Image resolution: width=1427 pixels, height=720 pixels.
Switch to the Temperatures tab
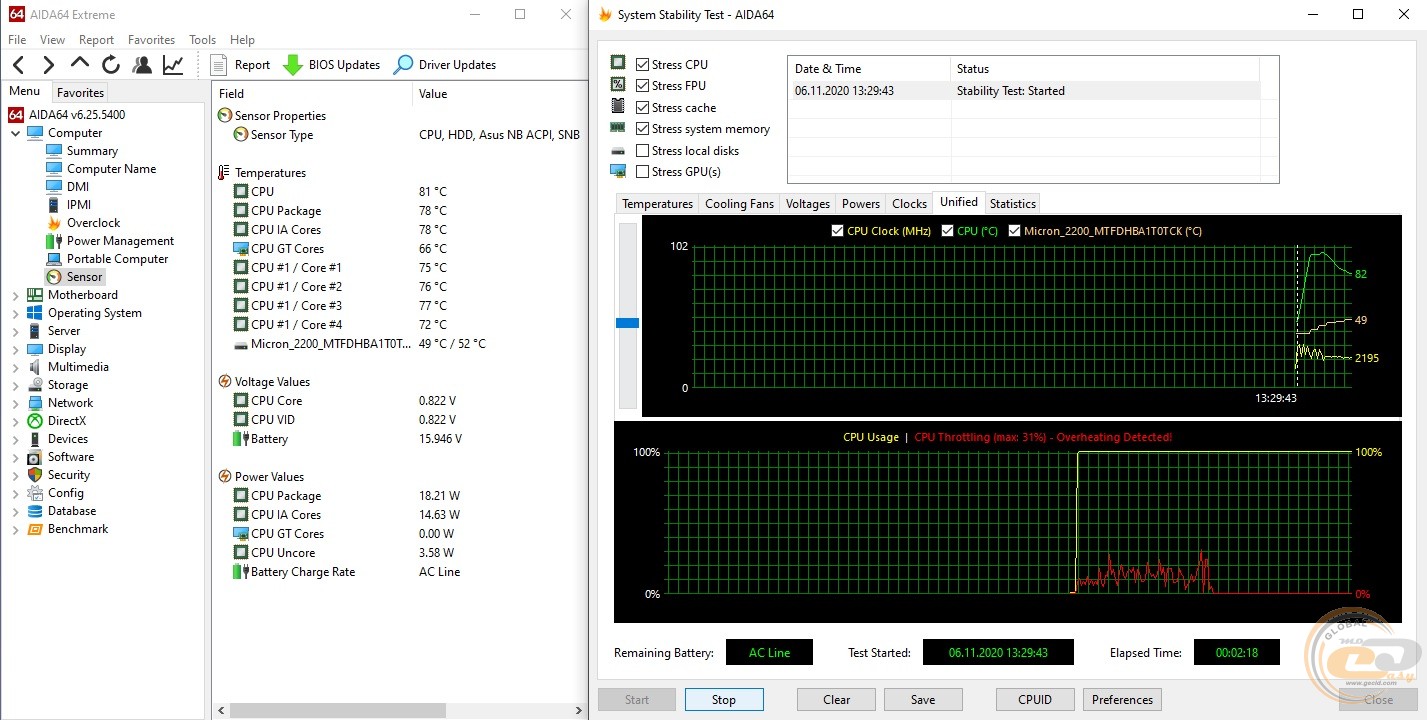tap(657, 204)
